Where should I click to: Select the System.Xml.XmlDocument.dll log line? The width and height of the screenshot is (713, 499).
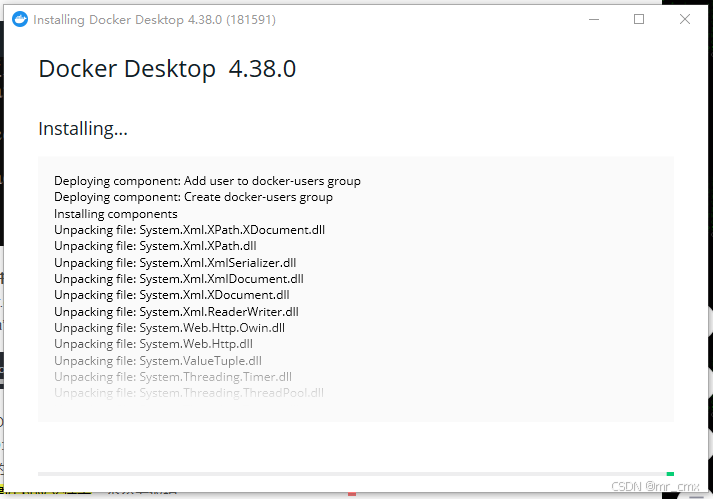[179, 279]
